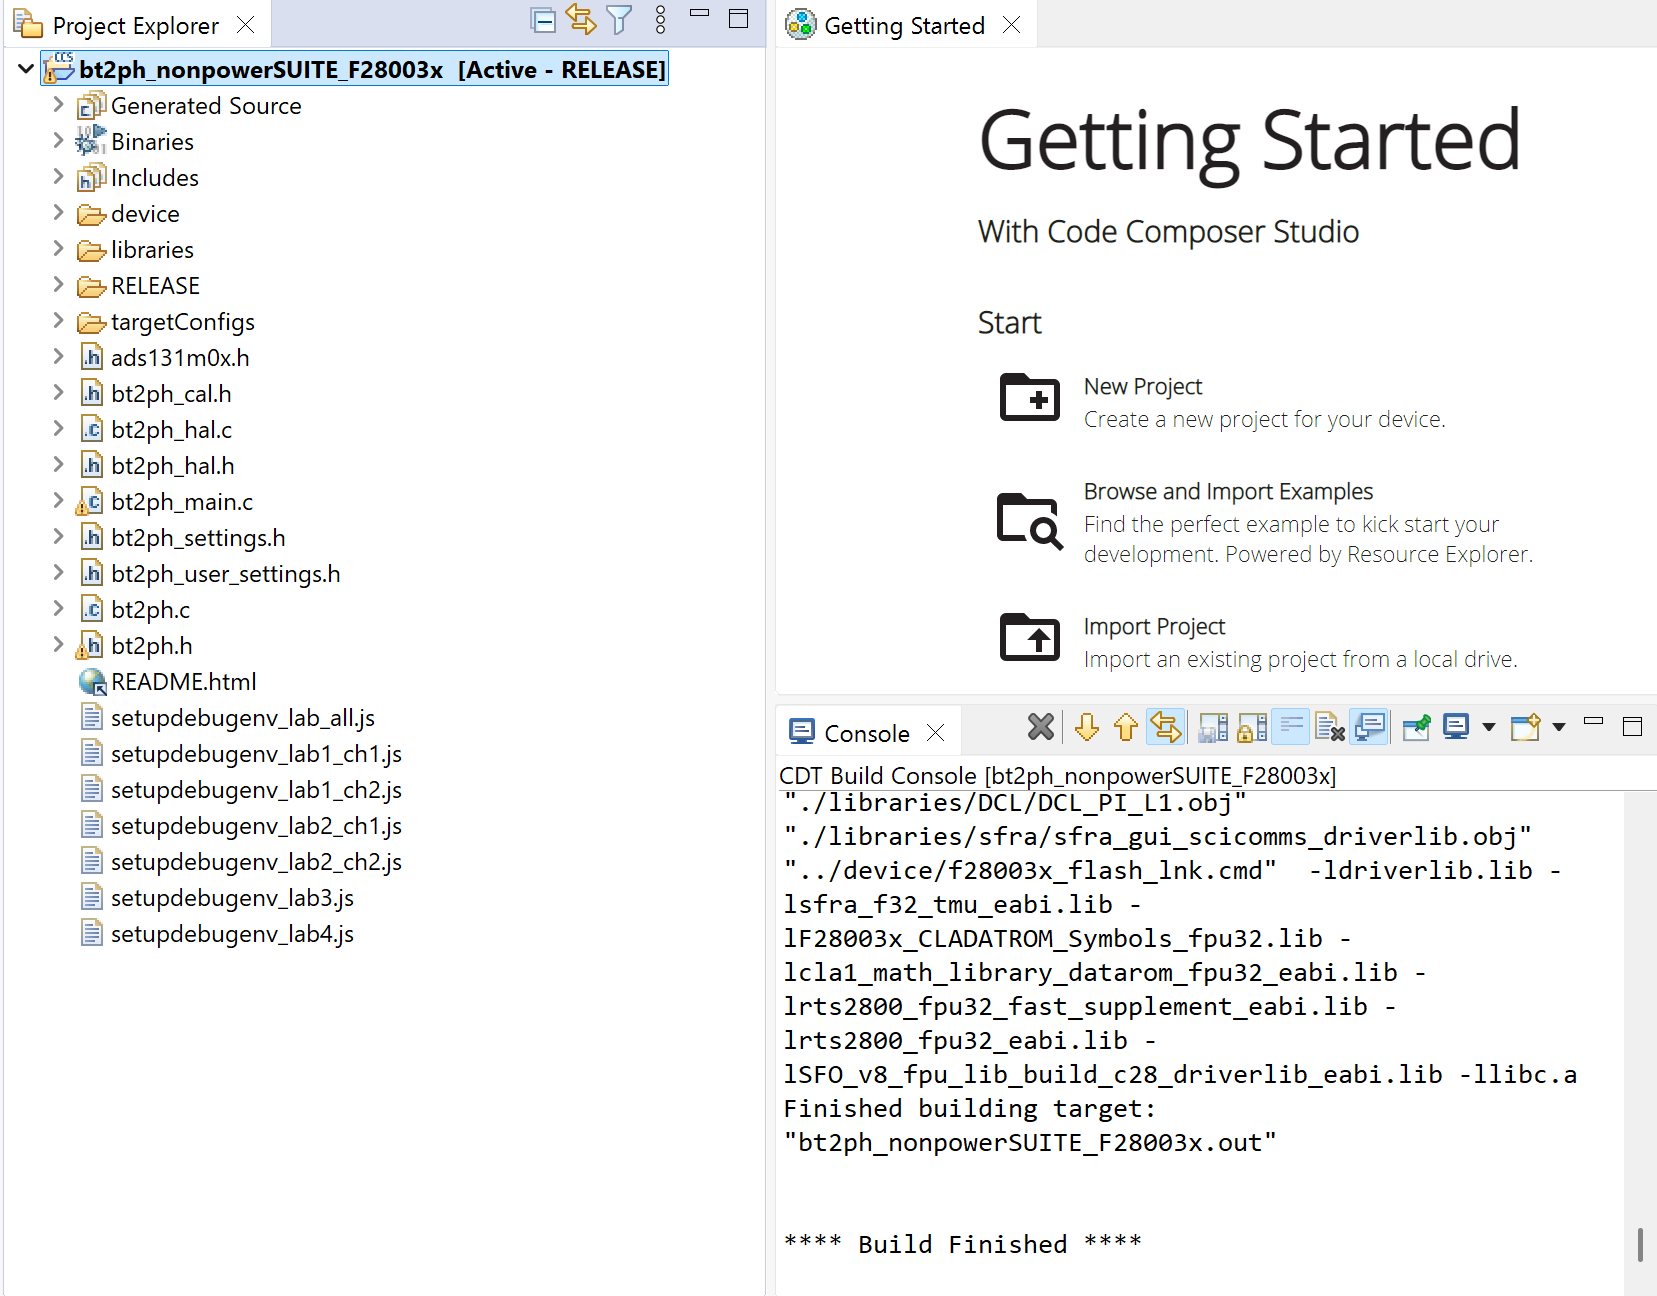Toggle Scroll Lock in the Console toolbar
The image size is (1657, 1296).
(1251, 727)
